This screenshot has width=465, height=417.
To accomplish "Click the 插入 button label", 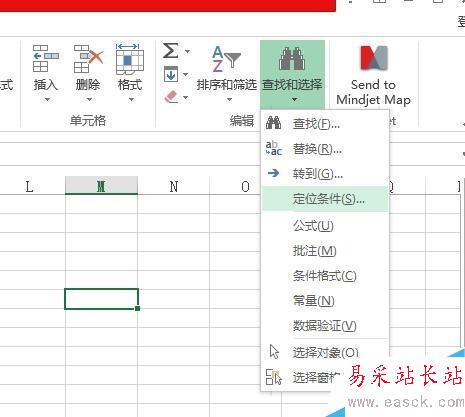I will point(46,85).
